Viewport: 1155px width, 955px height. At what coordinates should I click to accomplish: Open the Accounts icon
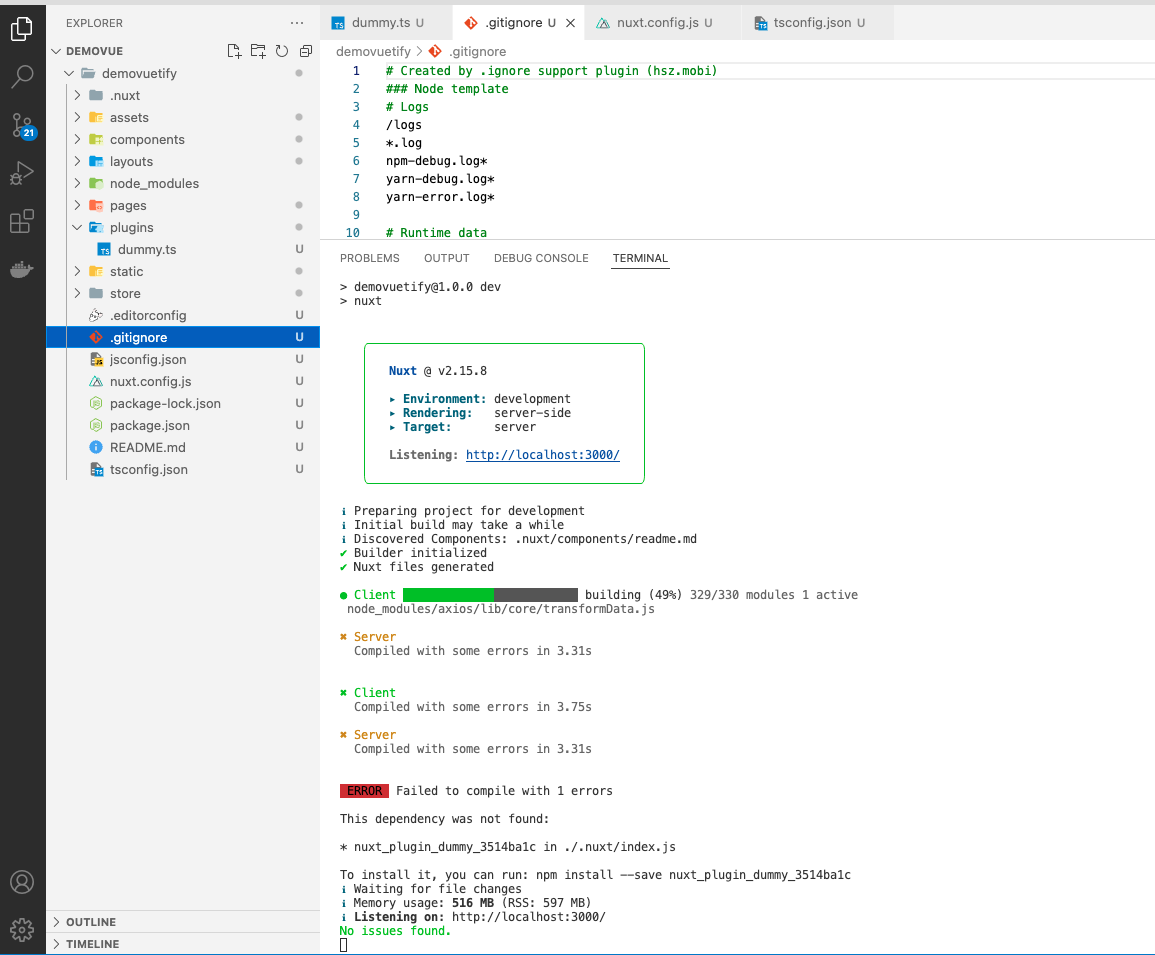(x=22, y=882)
